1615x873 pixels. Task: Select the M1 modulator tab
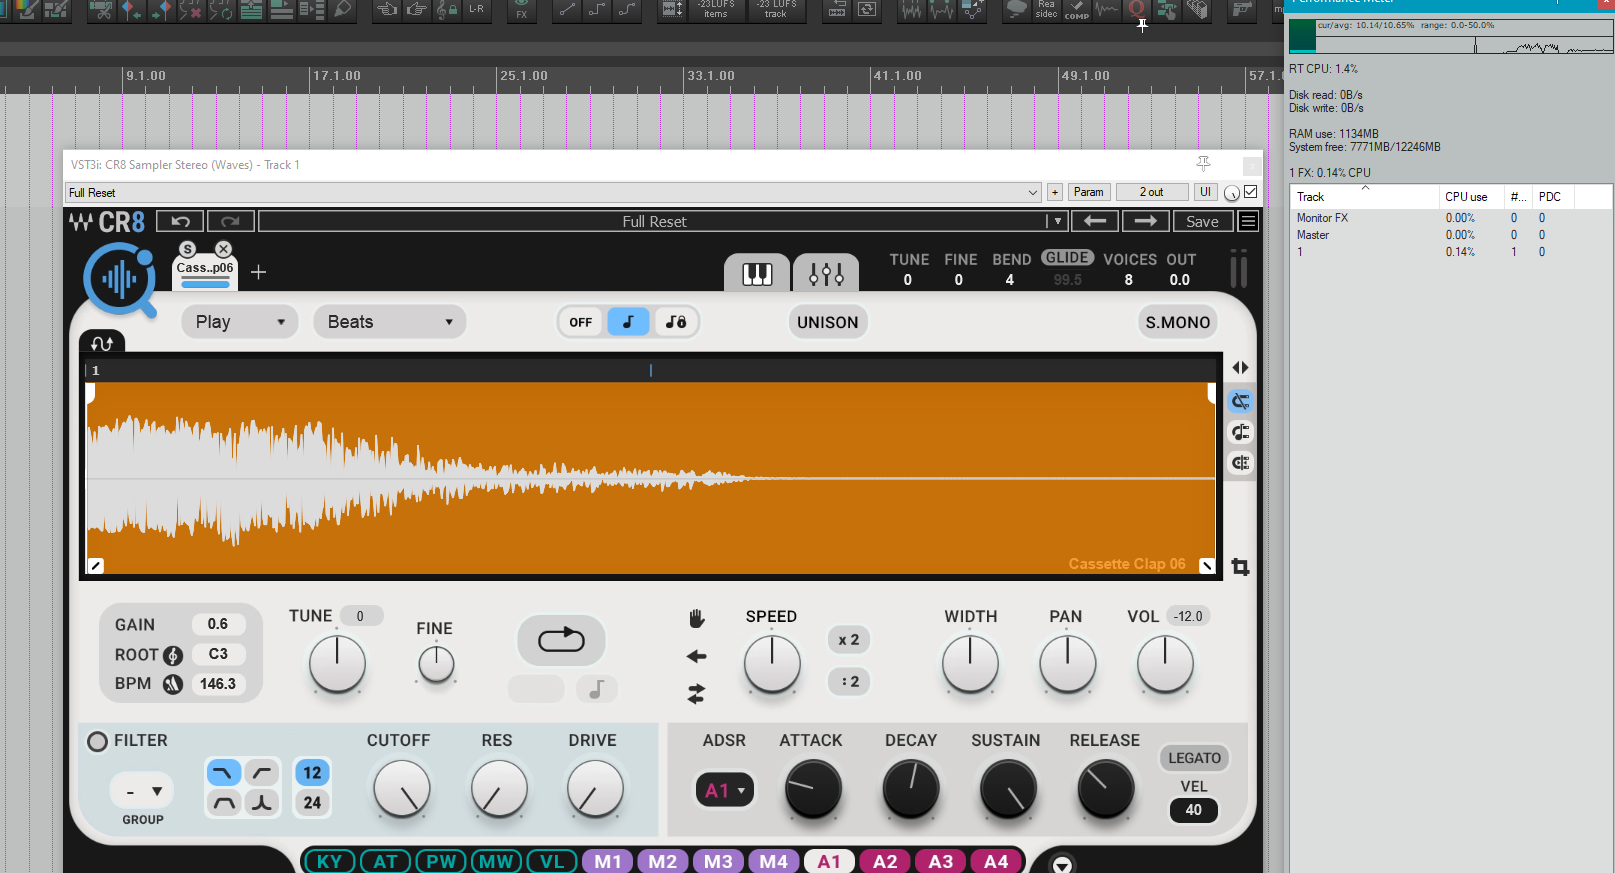[608, 861]
